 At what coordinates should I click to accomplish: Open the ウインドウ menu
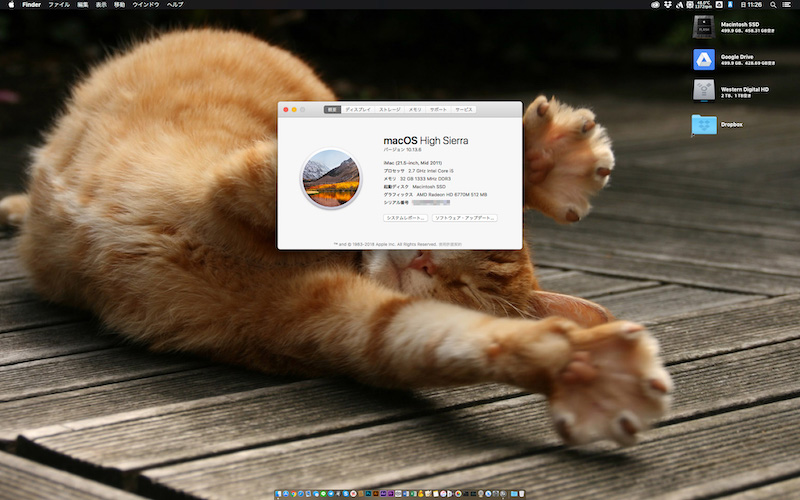tap(146, 5)
